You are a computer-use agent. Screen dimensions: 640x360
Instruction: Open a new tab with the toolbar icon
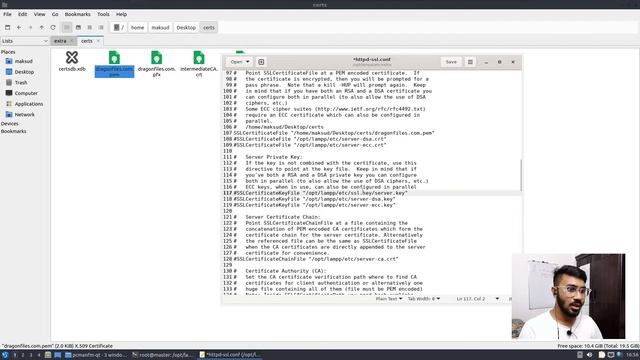(7, 27)
